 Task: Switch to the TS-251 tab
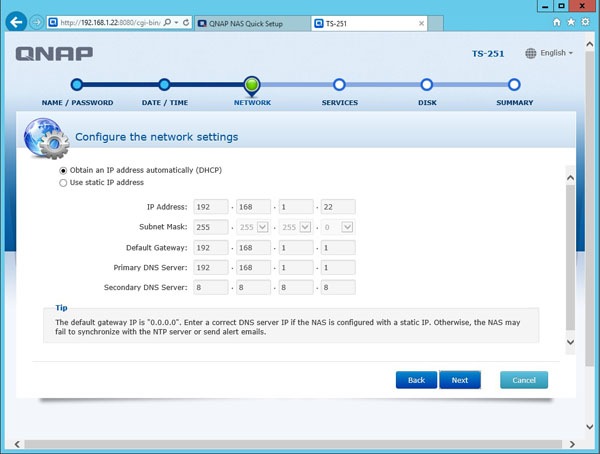(369, 23)
